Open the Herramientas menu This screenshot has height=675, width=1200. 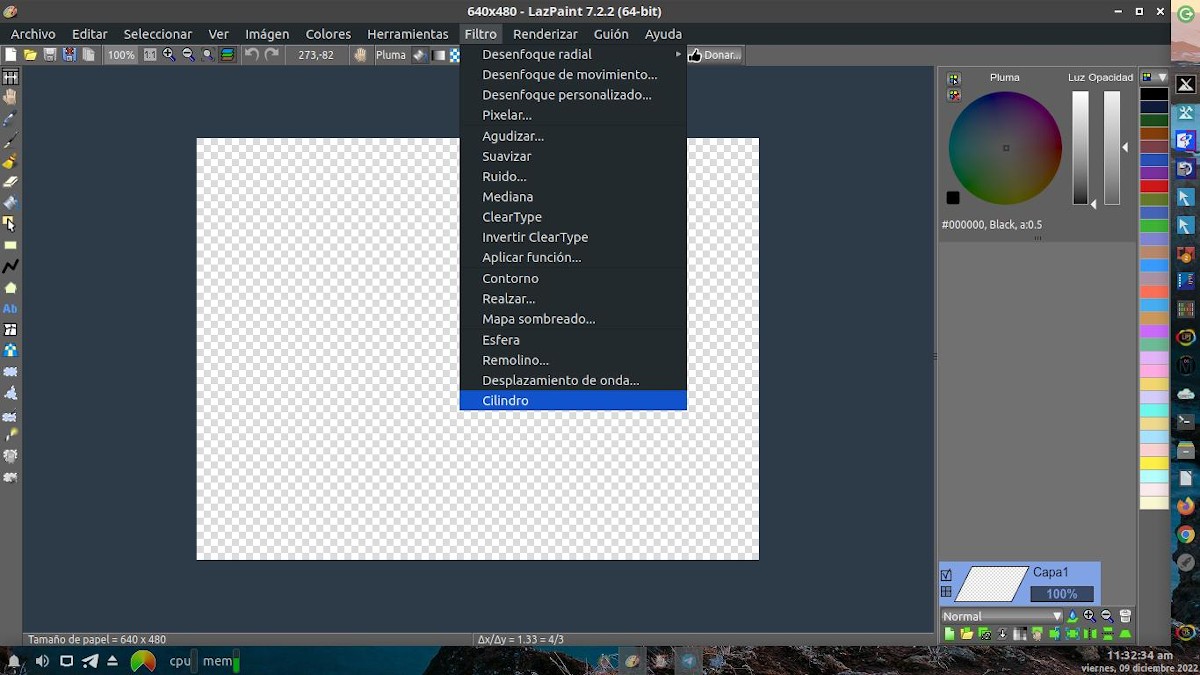[x=408, y=34]
